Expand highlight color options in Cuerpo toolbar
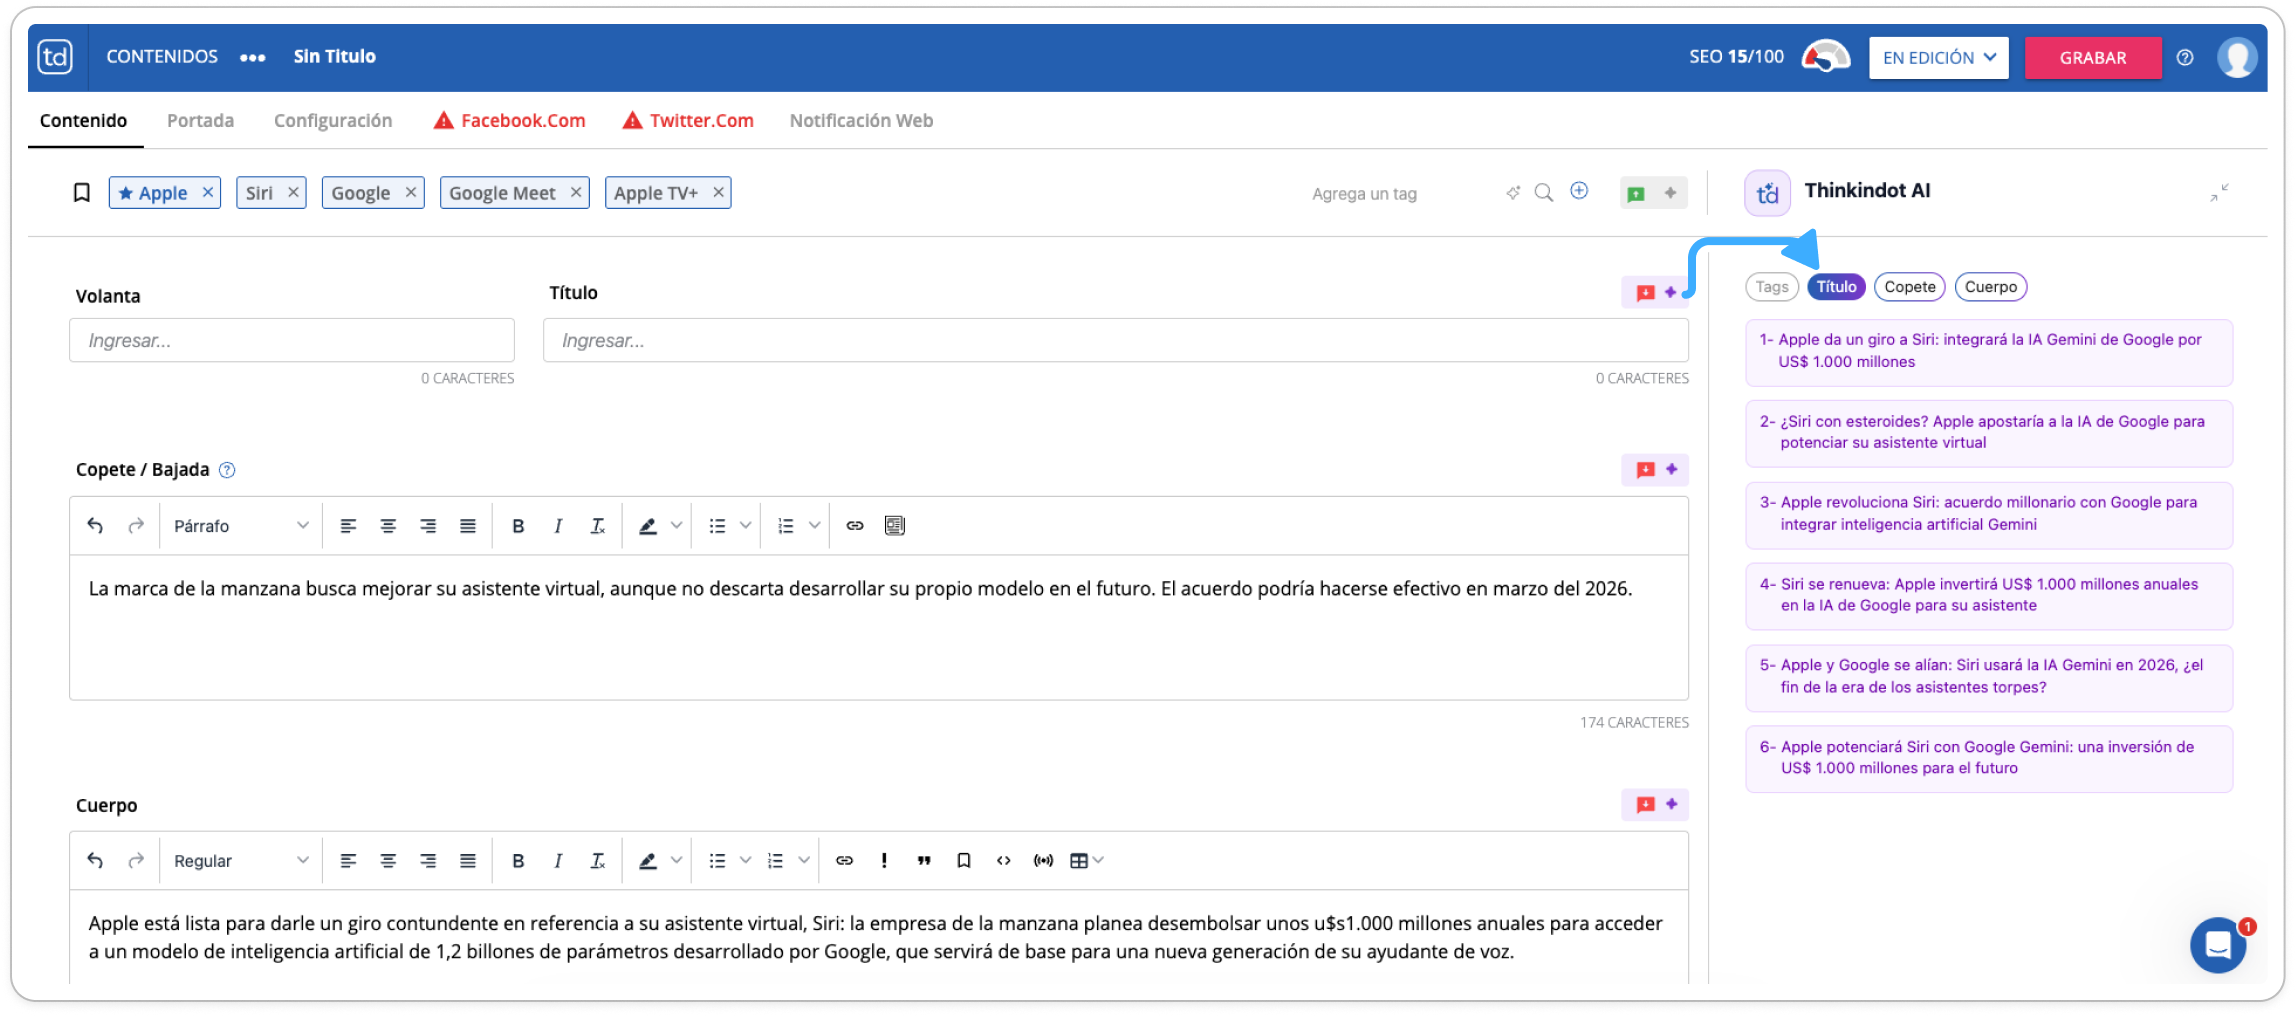 677,861
